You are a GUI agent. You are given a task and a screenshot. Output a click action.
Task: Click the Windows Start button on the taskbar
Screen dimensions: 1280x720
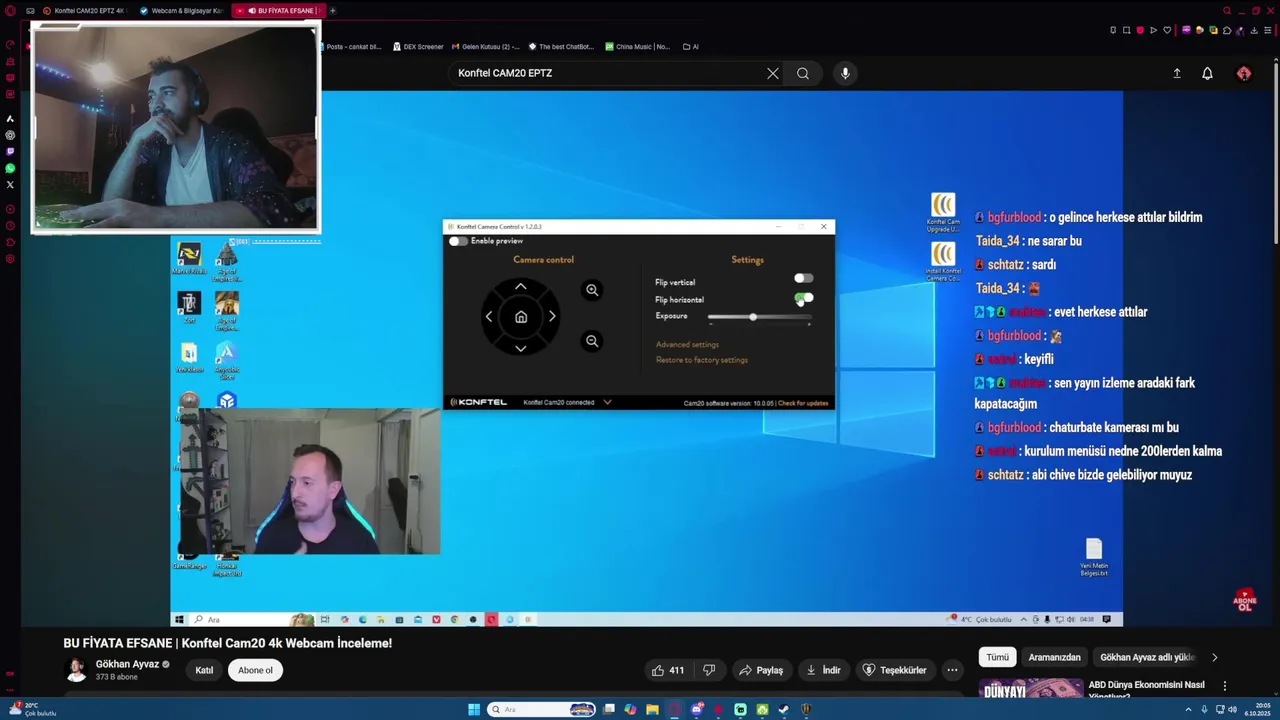click(x=474, y=710)
